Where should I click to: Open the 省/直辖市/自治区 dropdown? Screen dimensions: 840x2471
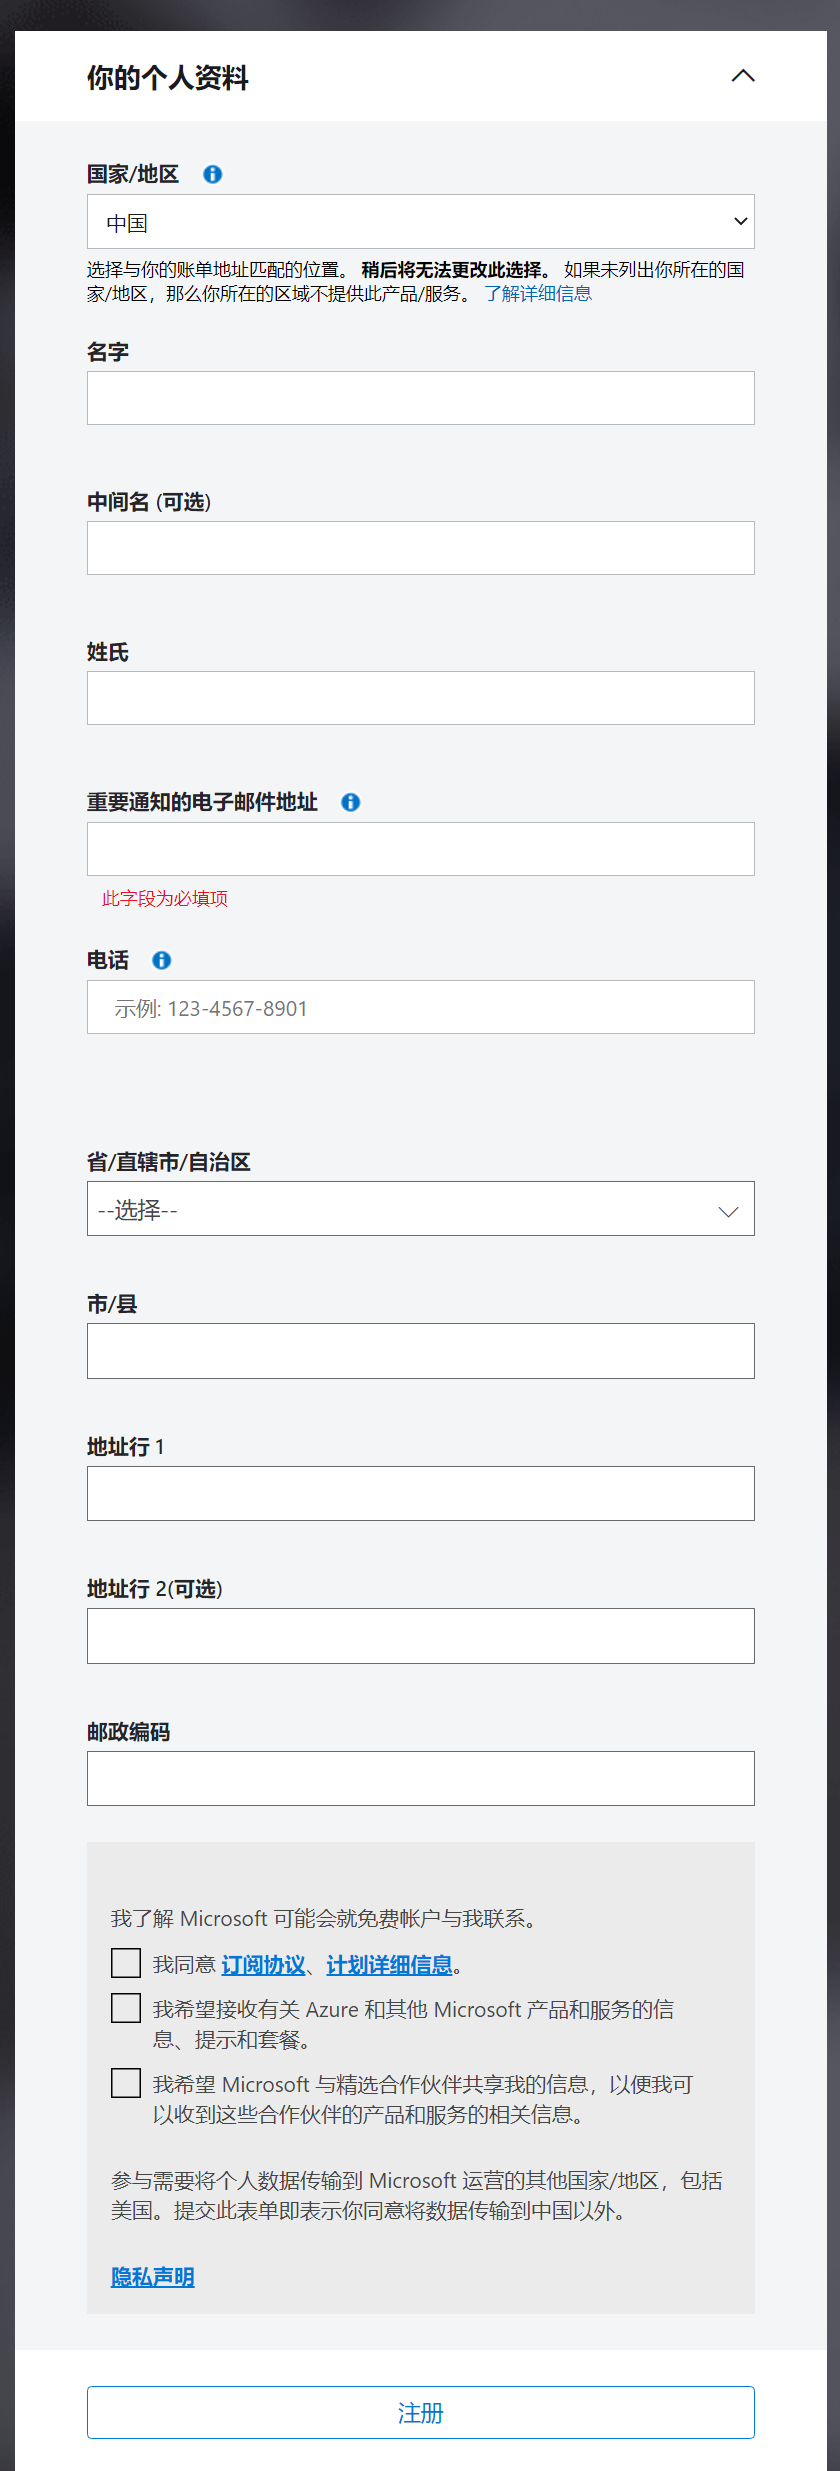[420, 1209]
